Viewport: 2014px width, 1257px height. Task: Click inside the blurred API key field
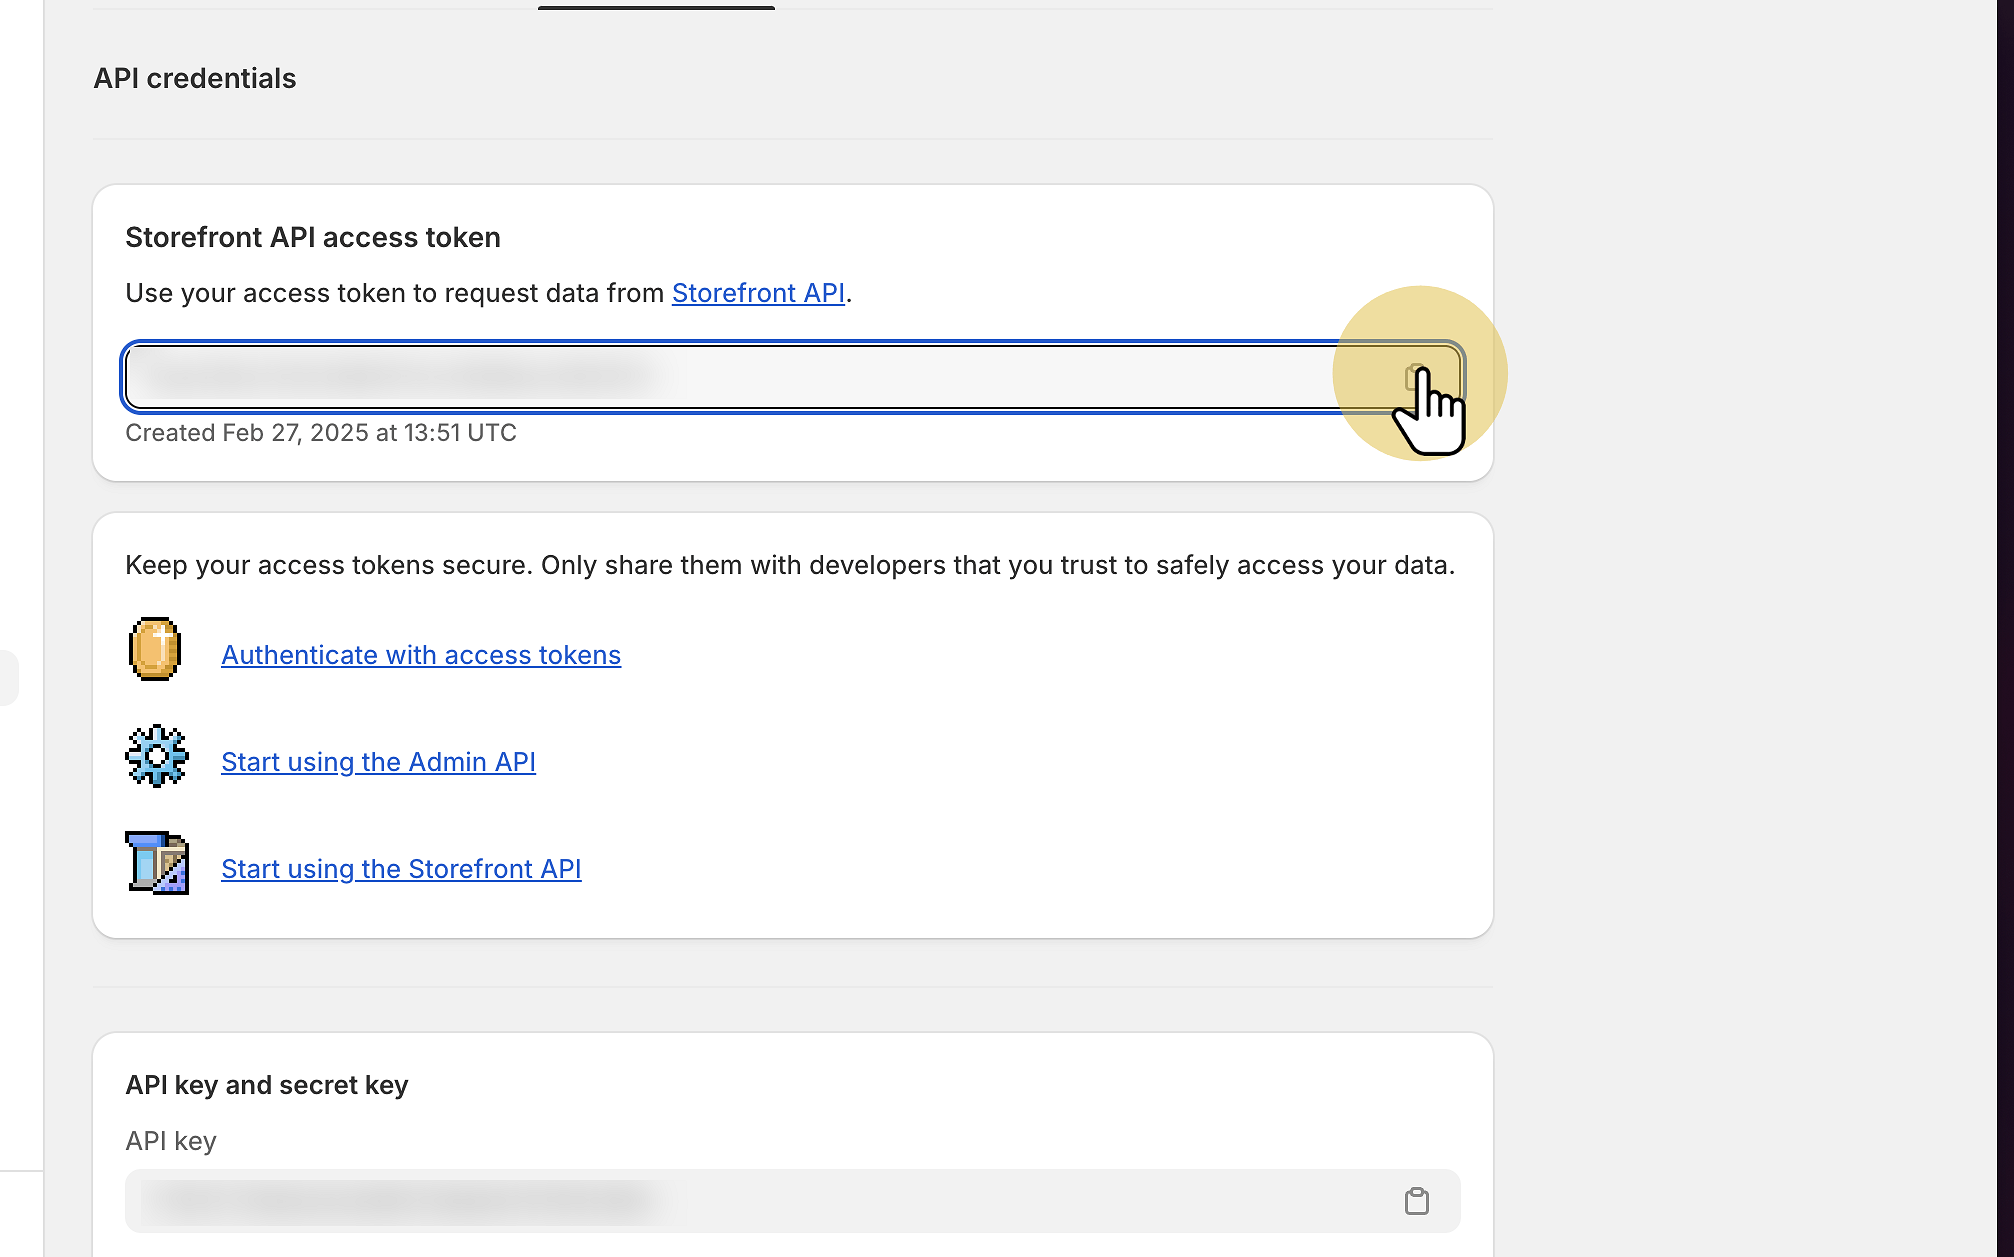[700, 1200]
